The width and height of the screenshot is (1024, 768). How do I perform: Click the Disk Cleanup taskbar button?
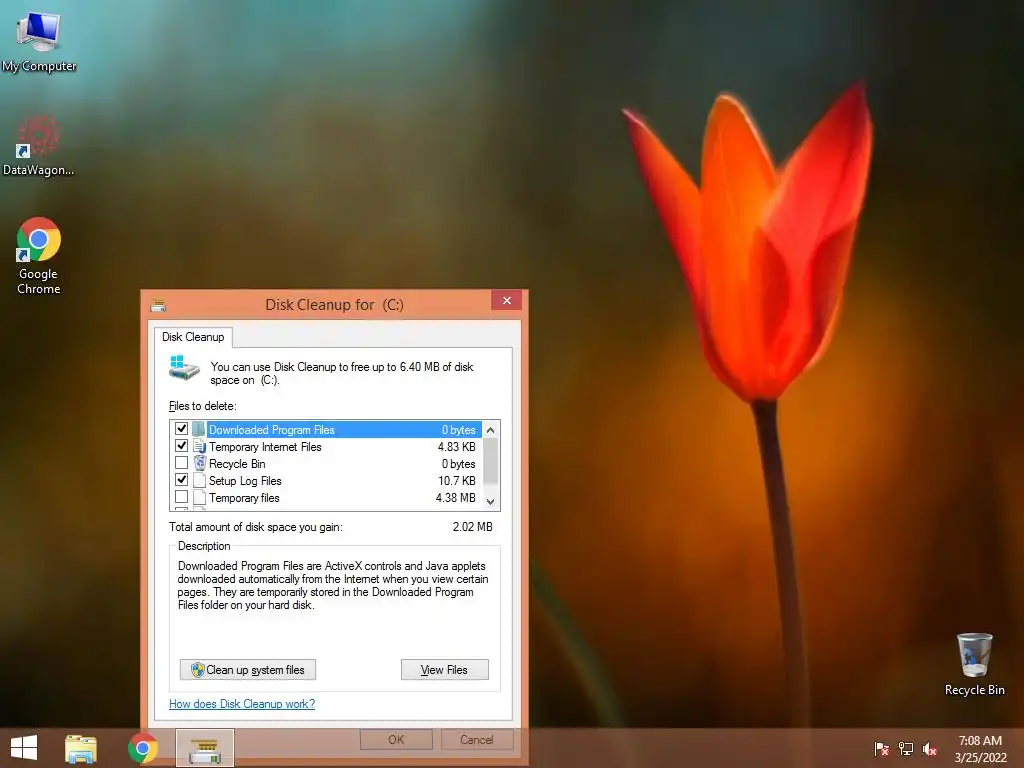(x=204, y=748)
